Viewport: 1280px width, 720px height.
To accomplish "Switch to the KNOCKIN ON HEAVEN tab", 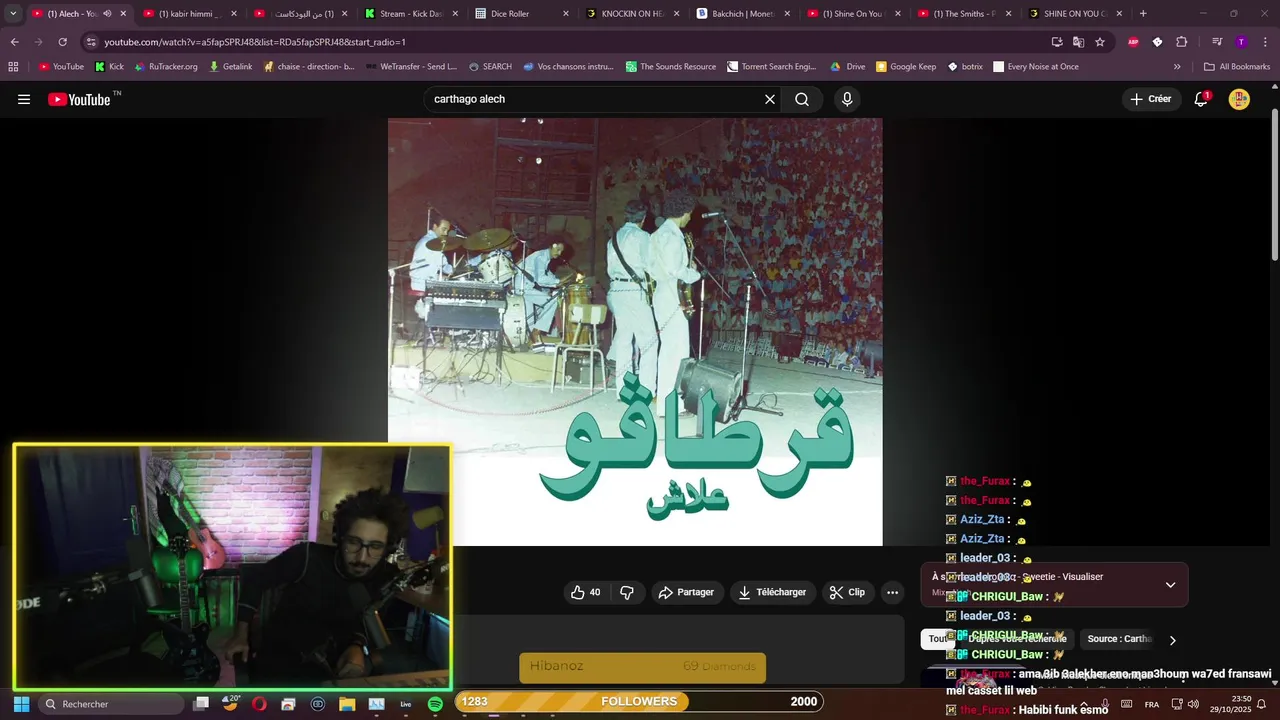I will [631, 13].
